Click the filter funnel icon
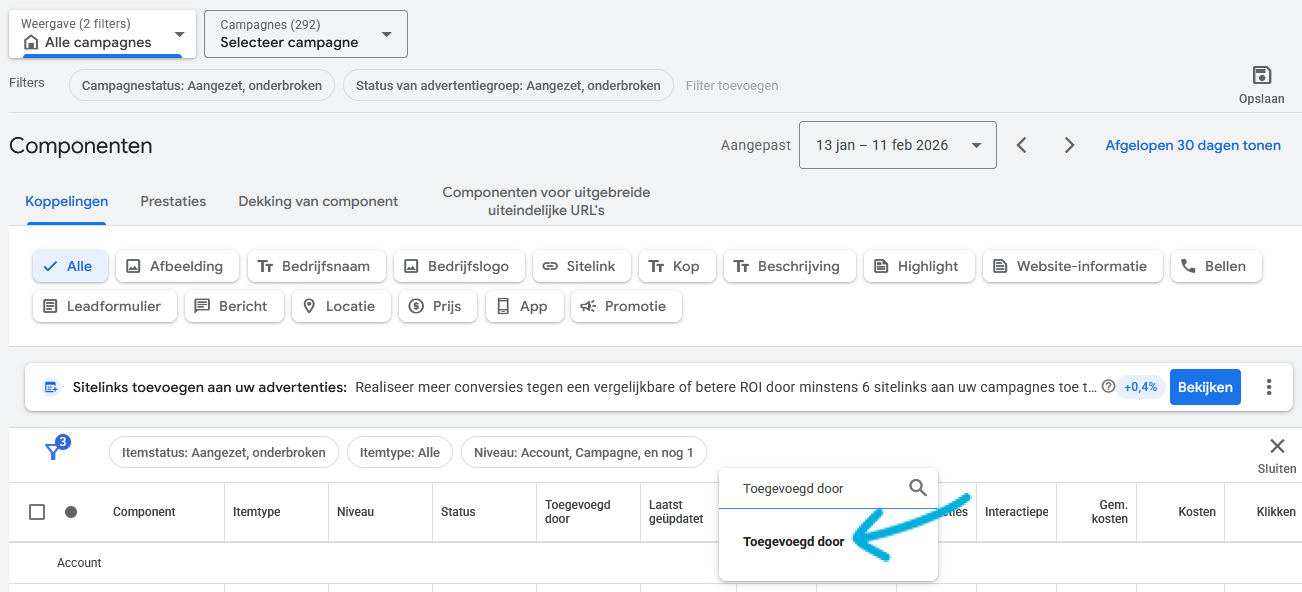Image resolution: width=1302 pixels, height=592 pixels. (54, 451)
